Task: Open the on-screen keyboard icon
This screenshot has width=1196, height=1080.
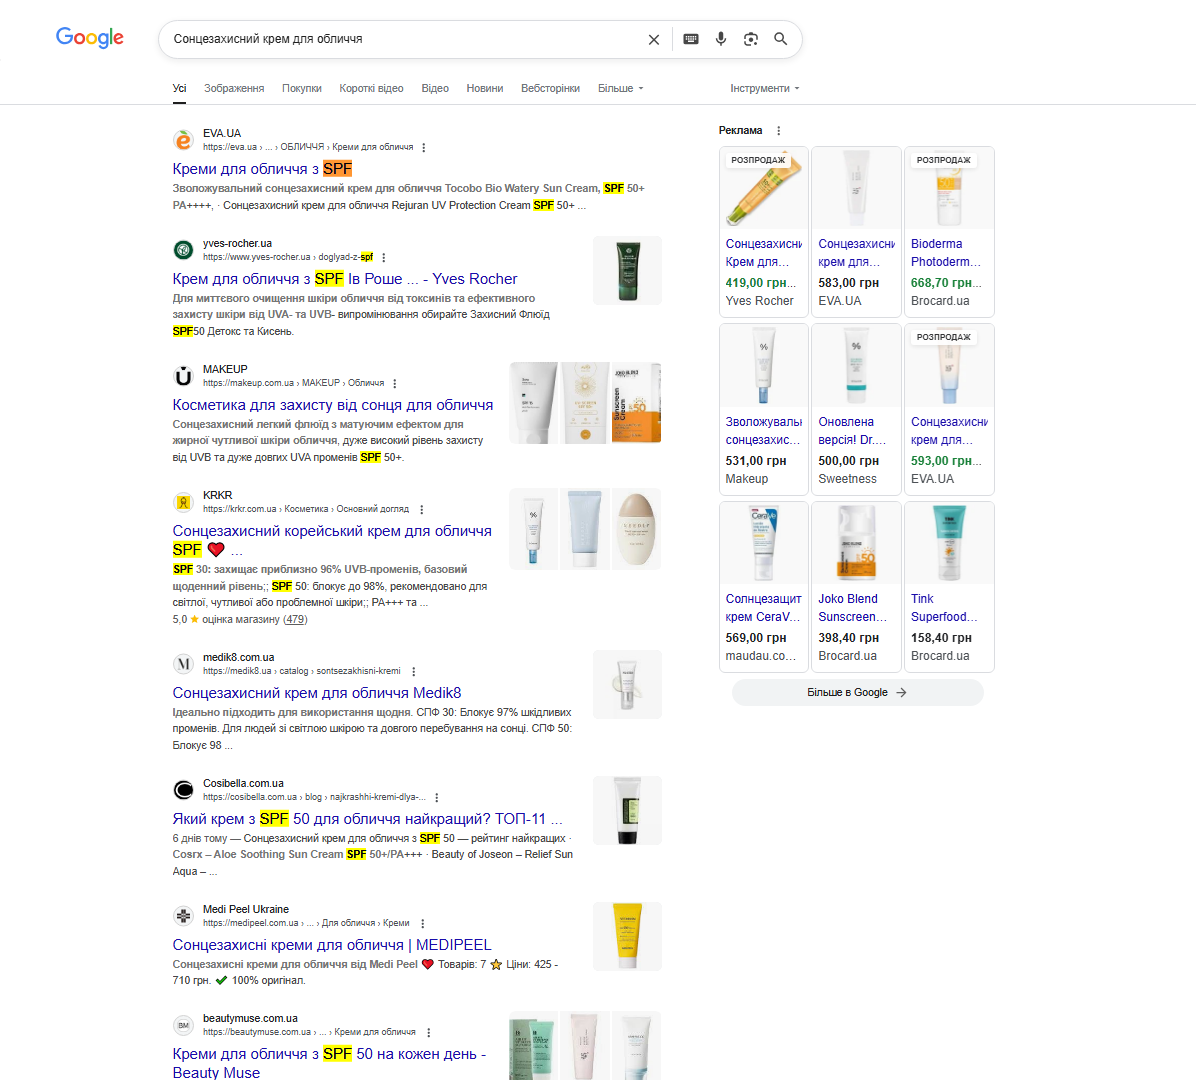Action: [x=691, y=39]
